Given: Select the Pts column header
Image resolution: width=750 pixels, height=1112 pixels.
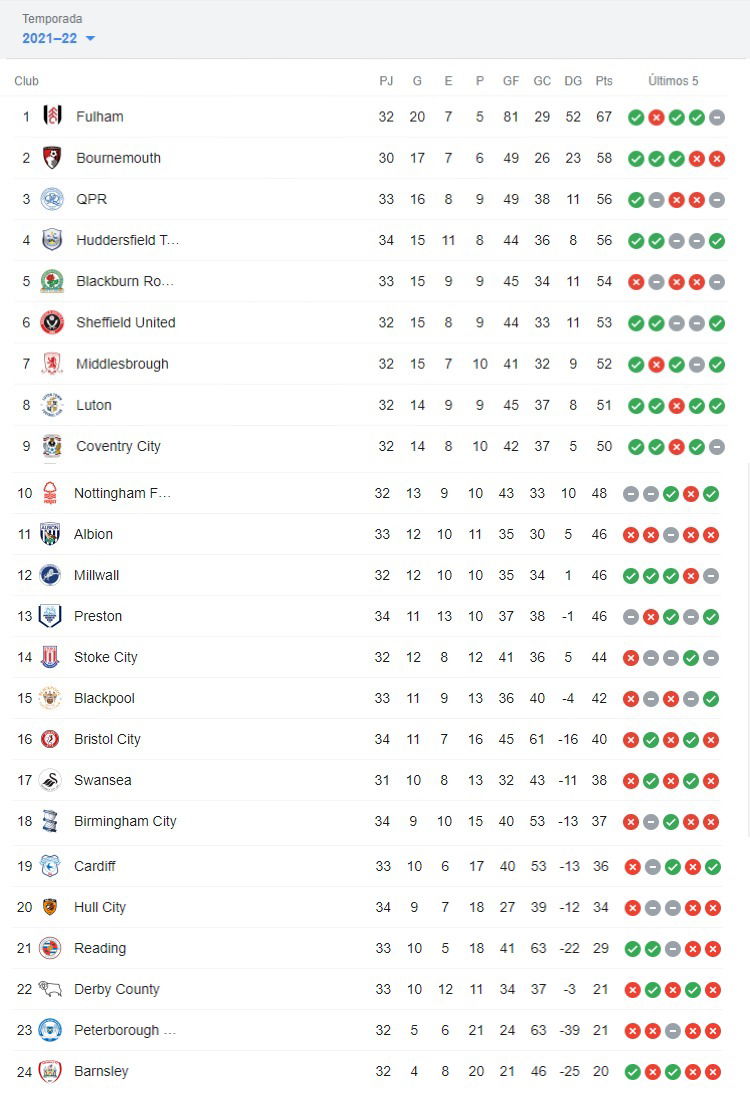Looking at the screenshot, I should point(604,81).
